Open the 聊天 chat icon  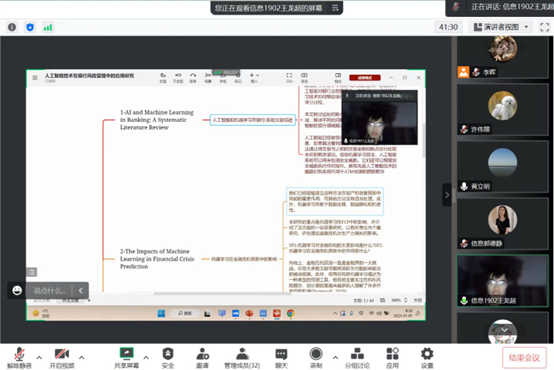tap(281, 353)
